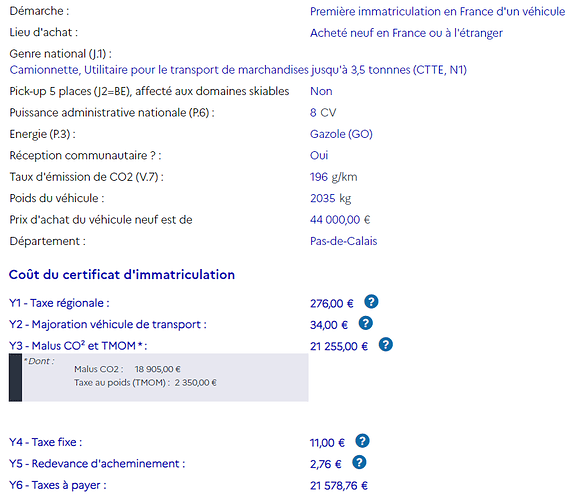Viewport: 585px width, 500px height.
Task: Open help icon beside Y3 Malus CO² amount
Action: 386,345
